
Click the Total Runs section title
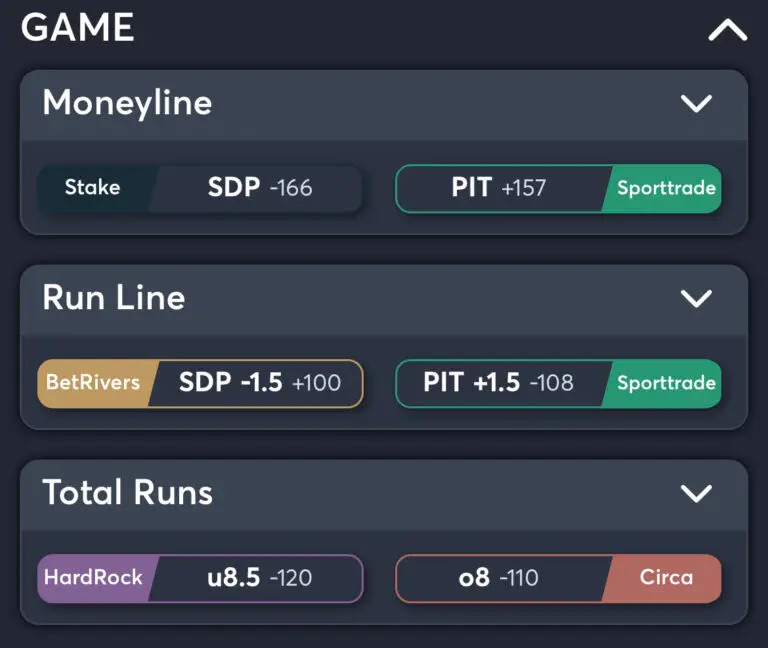[x=127, y=492]
